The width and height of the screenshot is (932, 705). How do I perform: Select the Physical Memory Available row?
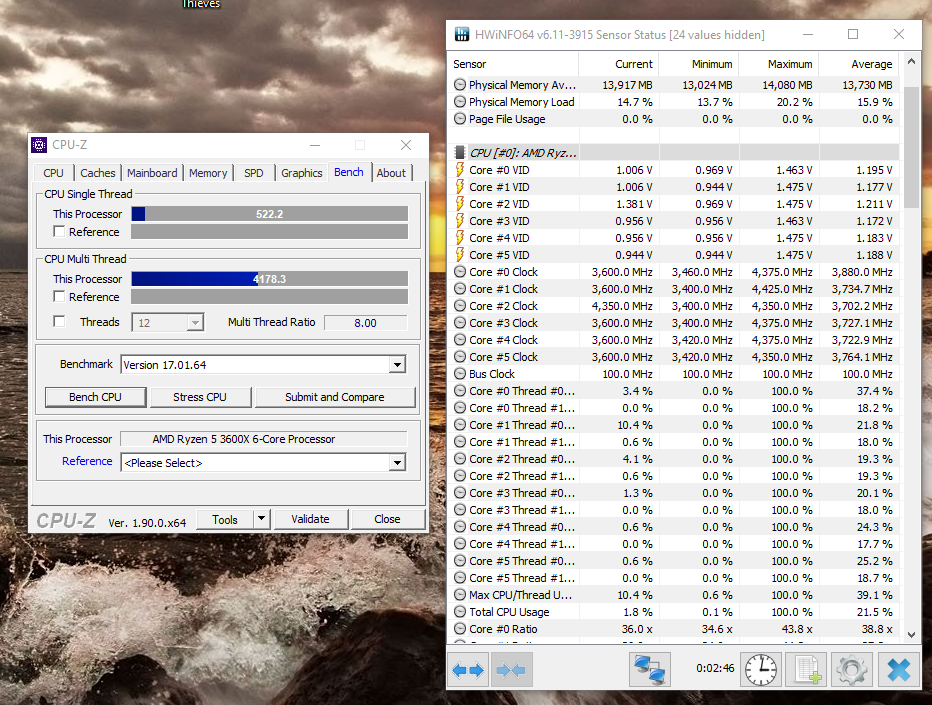point(673,85)
